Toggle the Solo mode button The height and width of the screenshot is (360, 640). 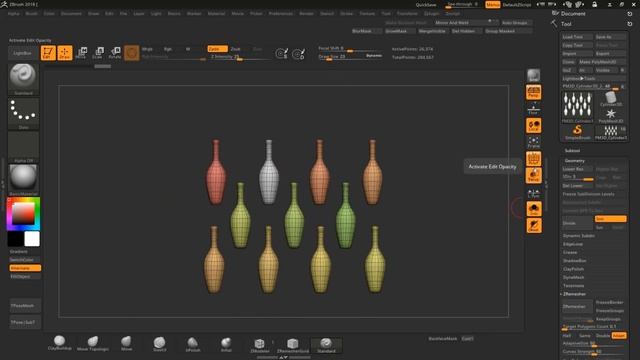[533, 209]
